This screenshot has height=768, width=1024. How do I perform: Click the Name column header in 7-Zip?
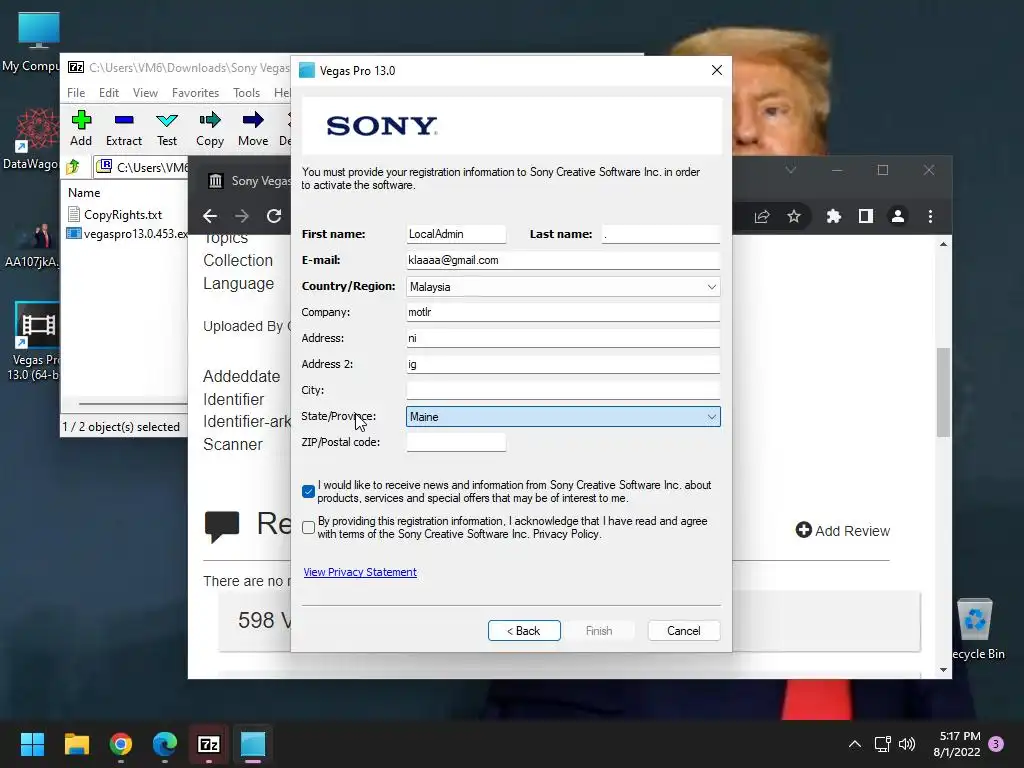[84, 193]
